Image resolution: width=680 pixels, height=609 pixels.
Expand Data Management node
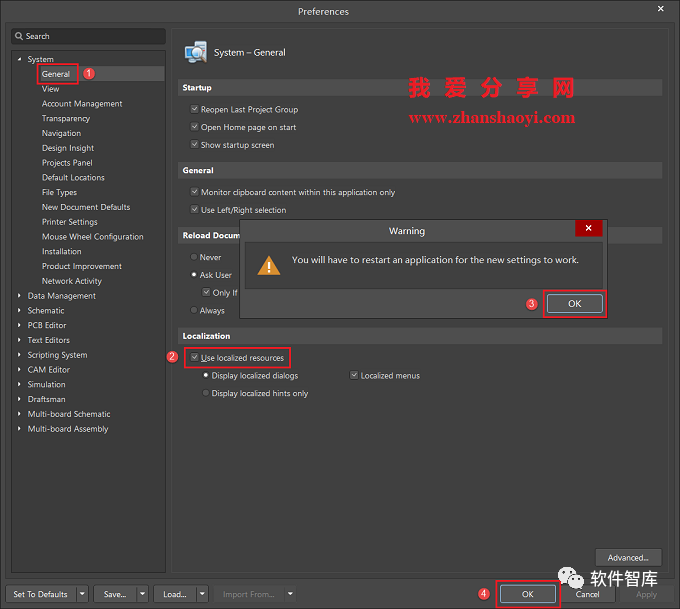(19, 296)
